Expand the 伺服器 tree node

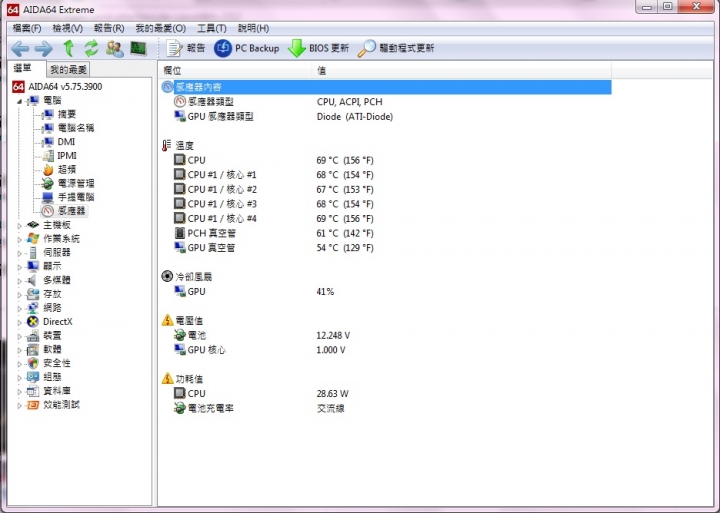click(19, 253)
